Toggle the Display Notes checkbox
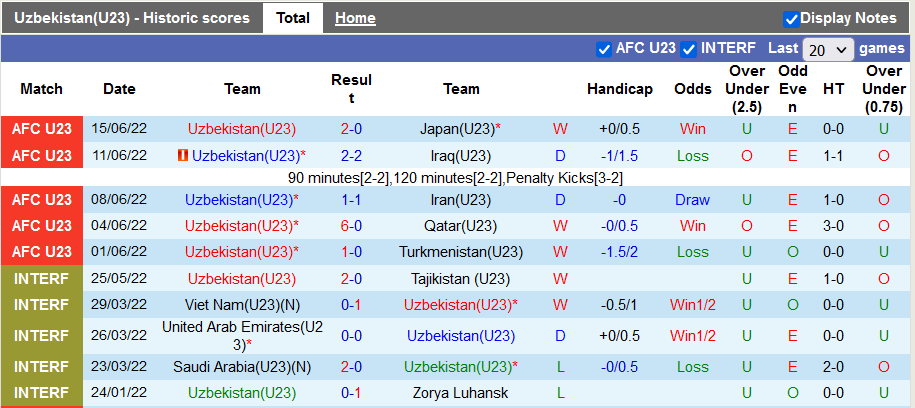The width and height of the screenshot is (915, 408). click(791, 18)
